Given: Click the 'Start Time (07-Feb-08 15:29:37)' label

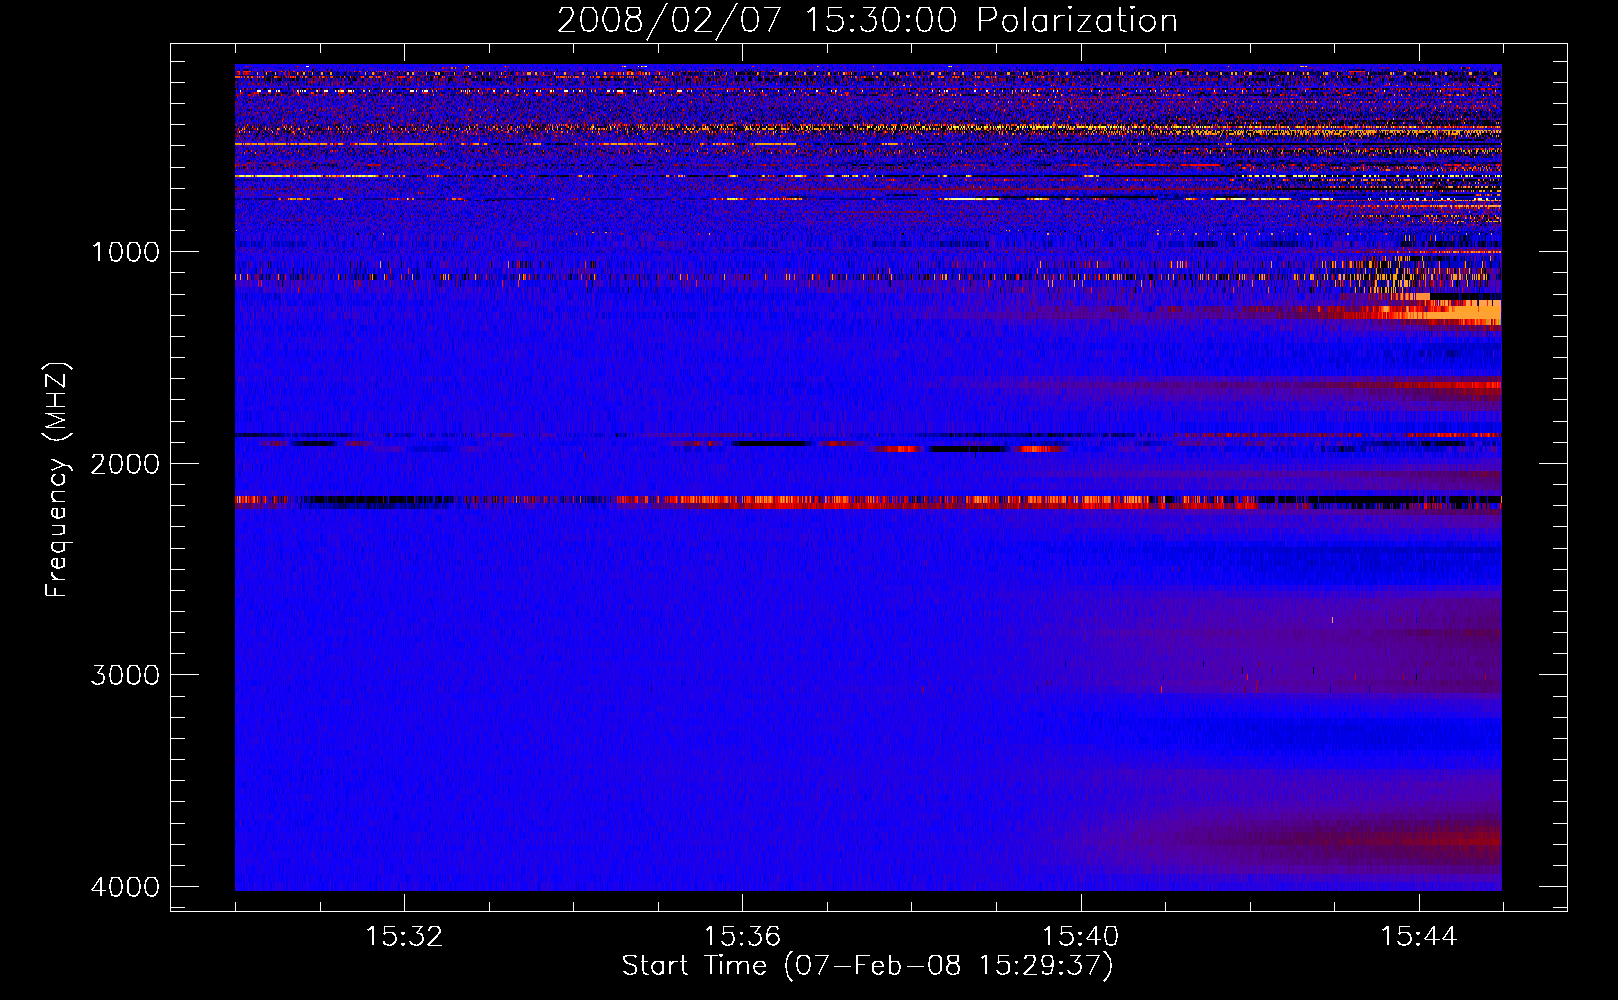Looking at the screenshot, I should click(867, 966).
